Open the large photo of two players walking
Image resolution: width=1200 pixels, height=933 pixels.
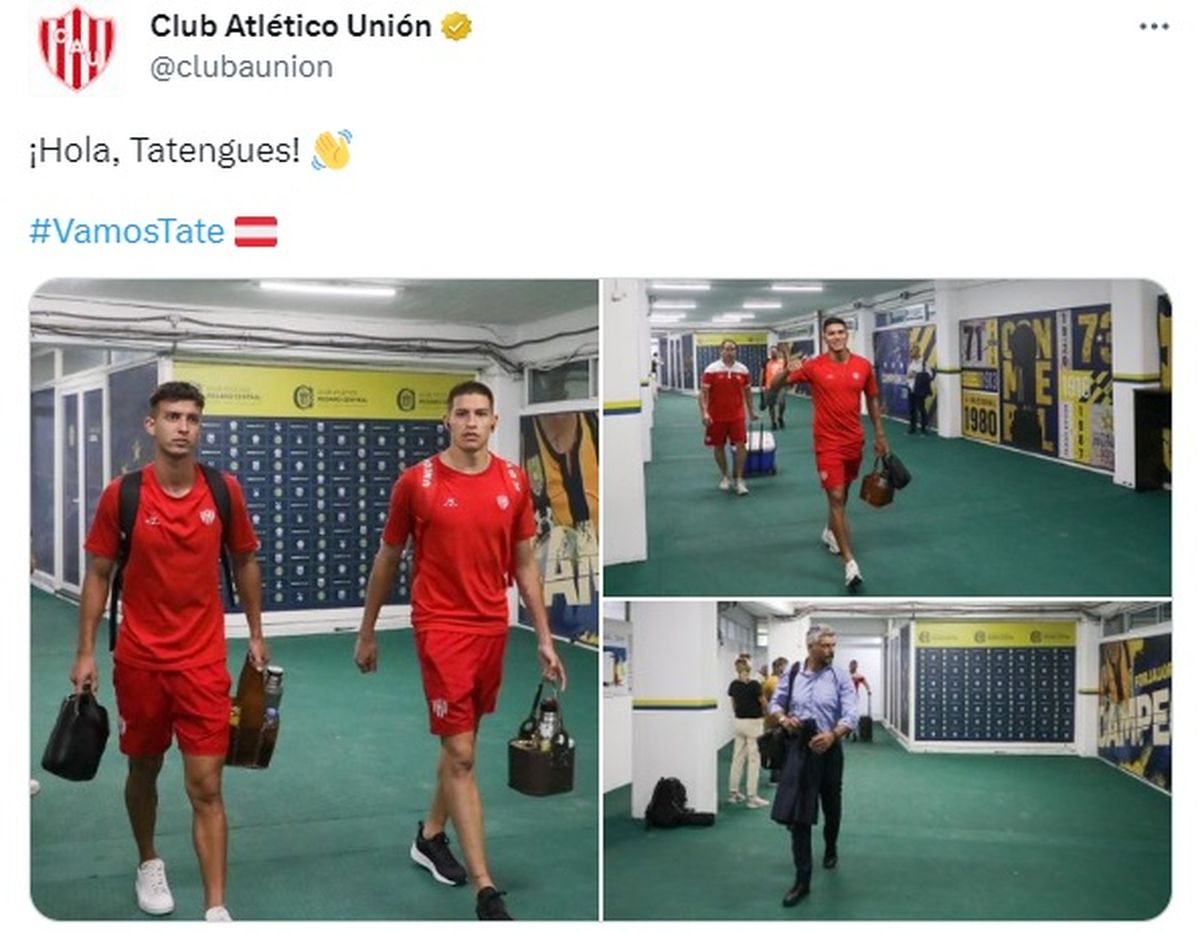pyautogui.click(x=314, y=599)
